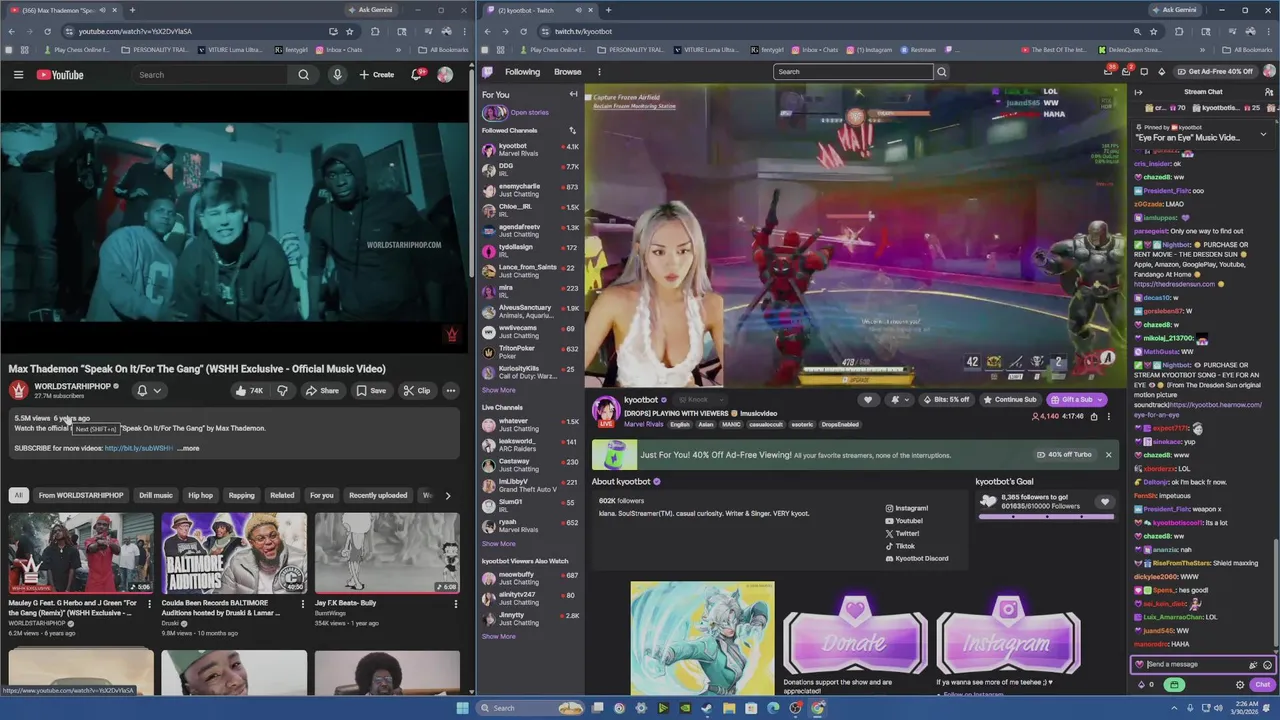Open kyootbot's Instagram link in About
Image resolution: width=1280 pixels, height=720 pixels.
tap(907, 508)
